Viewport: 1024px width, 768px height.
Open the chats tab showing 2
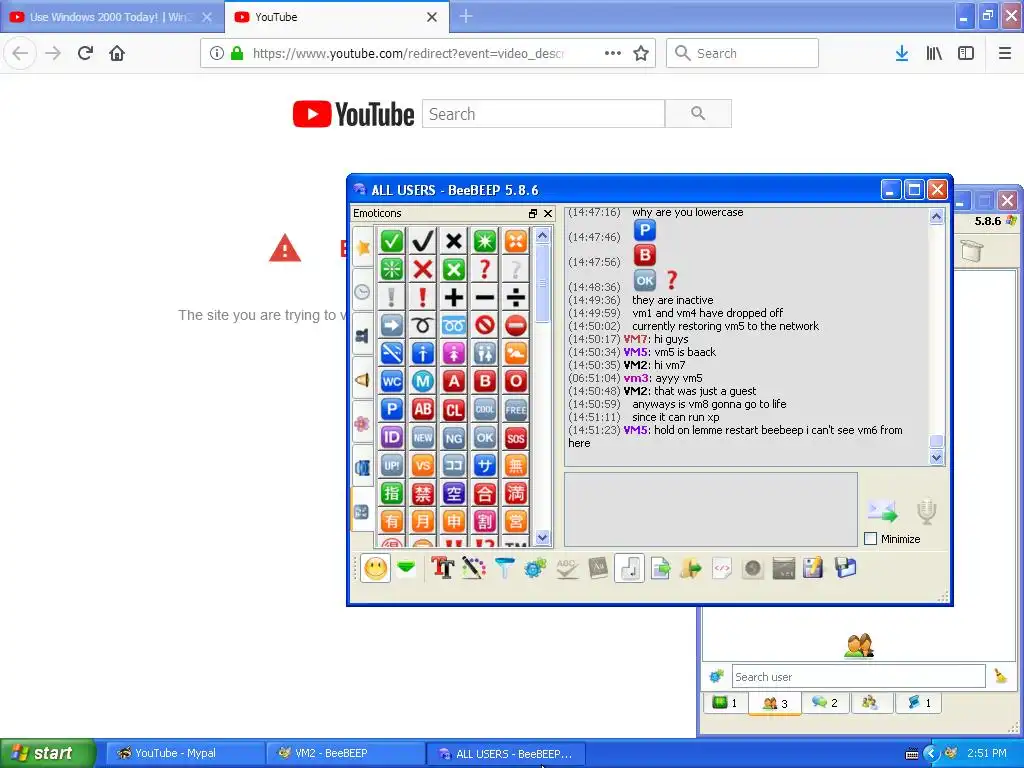click(824, 703)
